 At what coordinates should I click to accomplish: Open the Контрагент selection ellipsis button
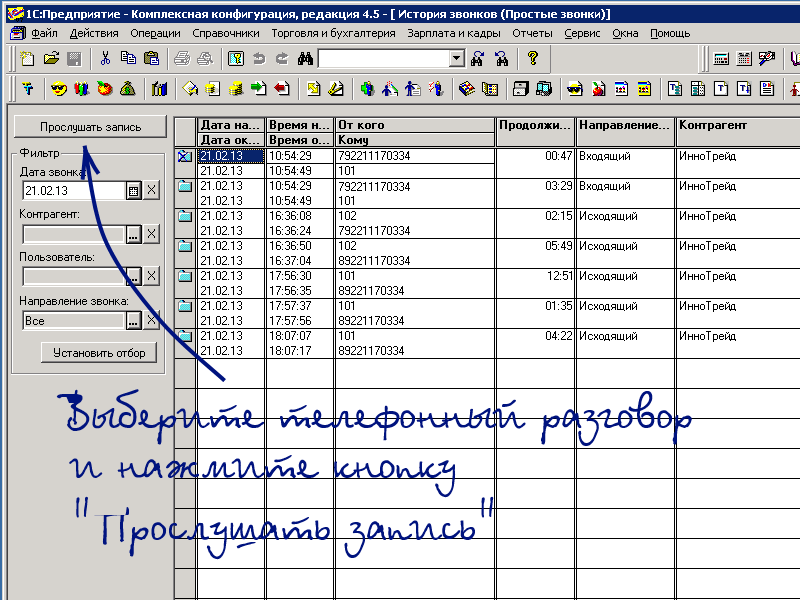(134, 234)
